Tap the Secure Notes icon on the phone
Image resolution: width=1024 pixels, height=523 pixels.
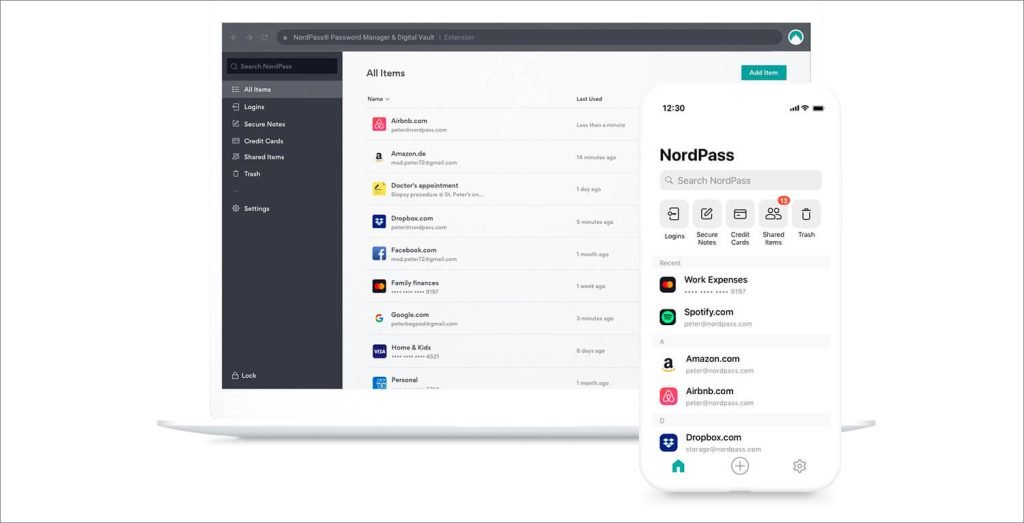pyautogui.click(x=707, y=214)
